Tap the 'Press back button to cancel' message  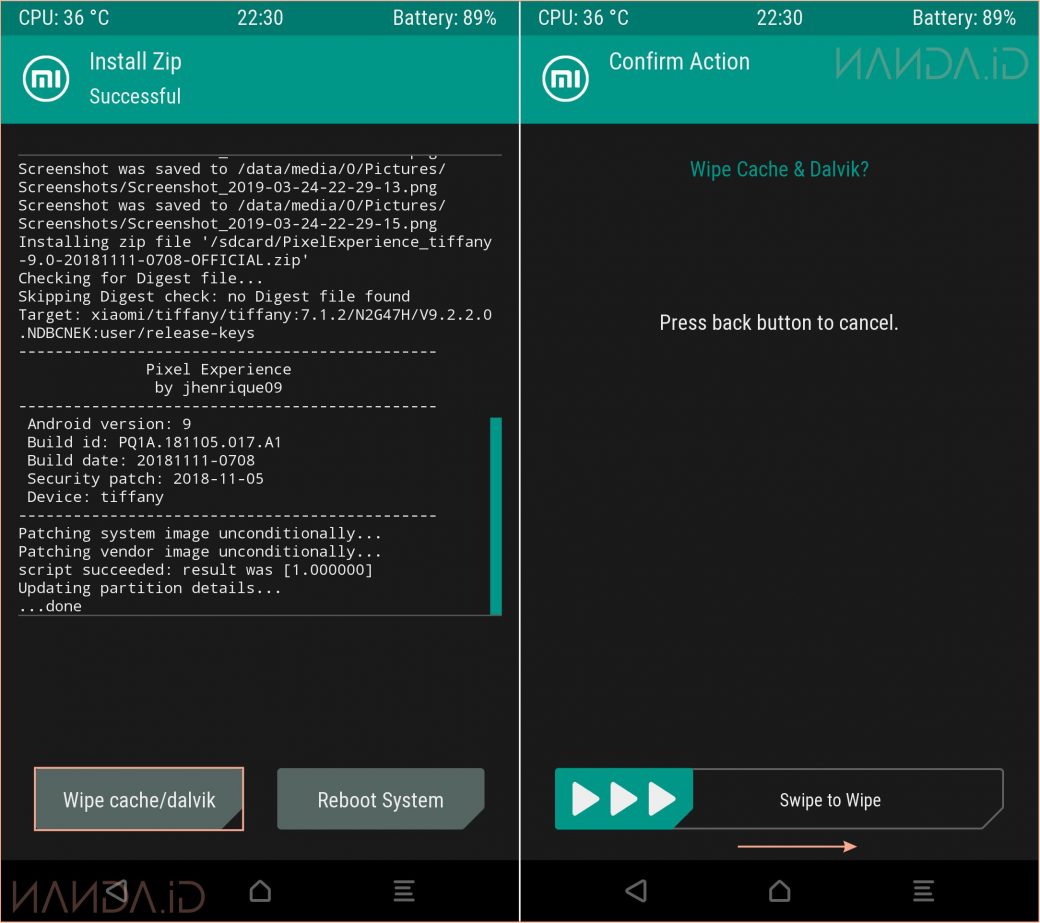[779, 323]
